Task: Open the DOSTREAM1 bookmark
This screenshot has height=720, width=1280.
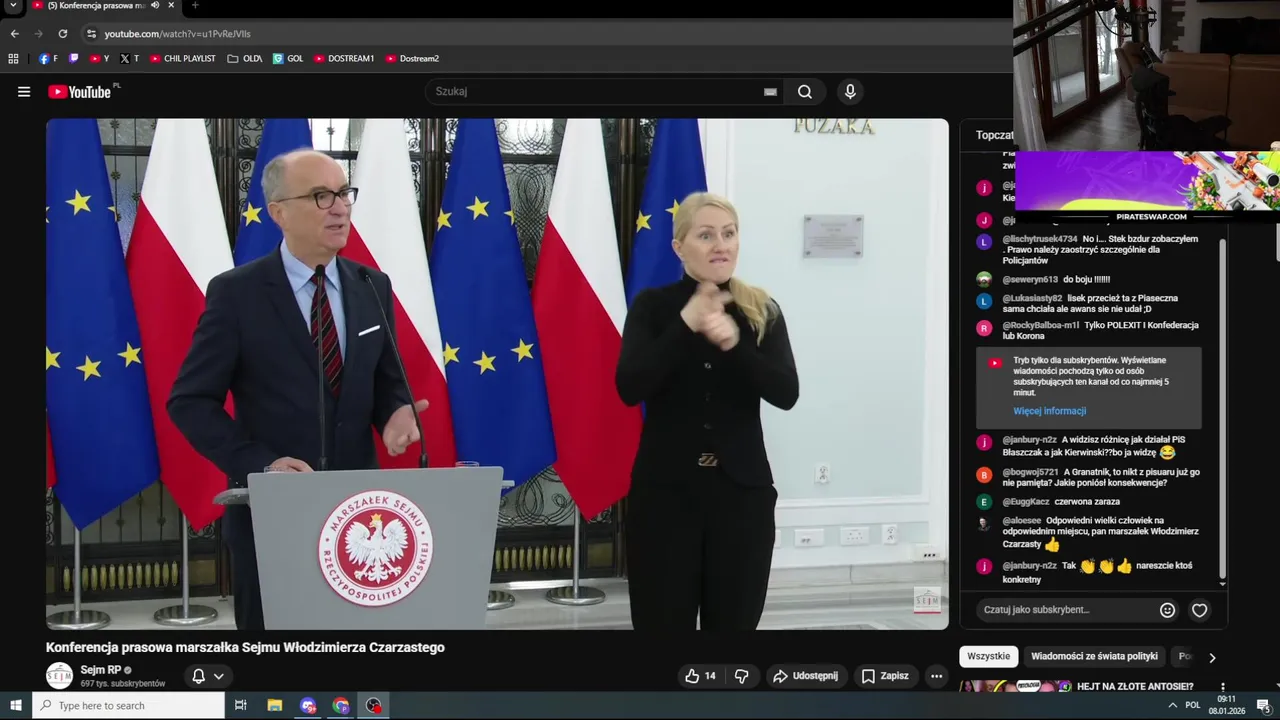Action: point(344,59)
